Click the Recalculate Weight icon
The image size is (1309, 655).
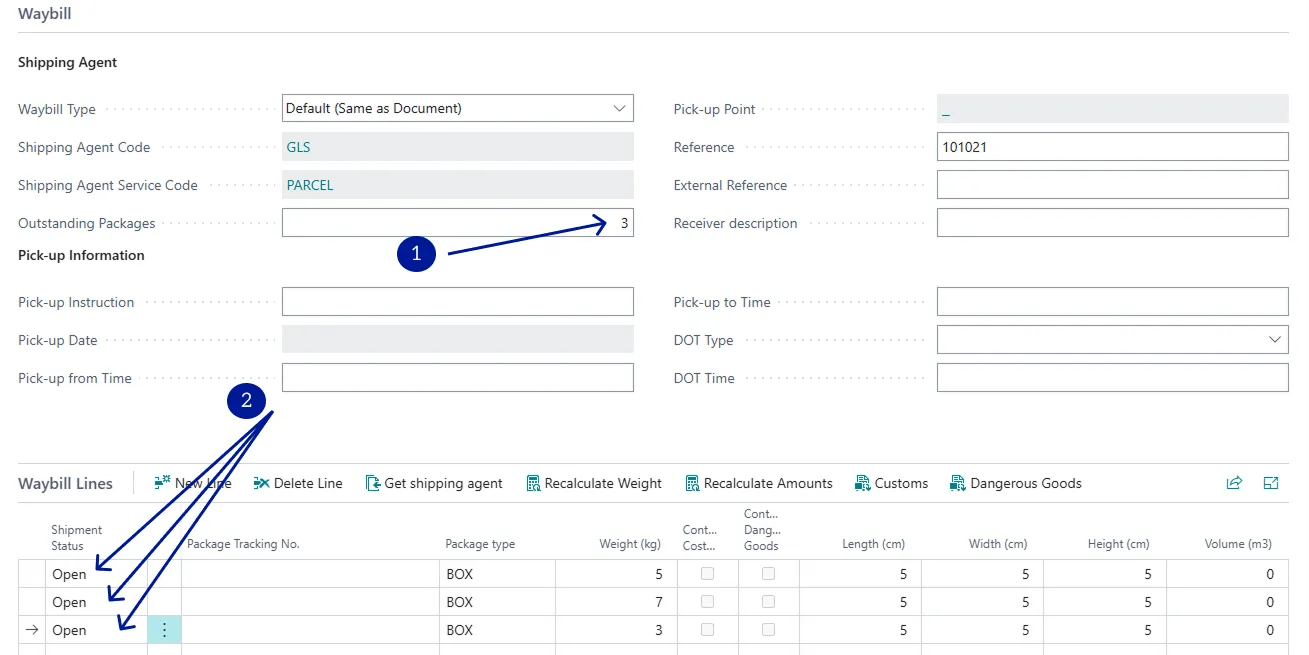coord(533,483)
